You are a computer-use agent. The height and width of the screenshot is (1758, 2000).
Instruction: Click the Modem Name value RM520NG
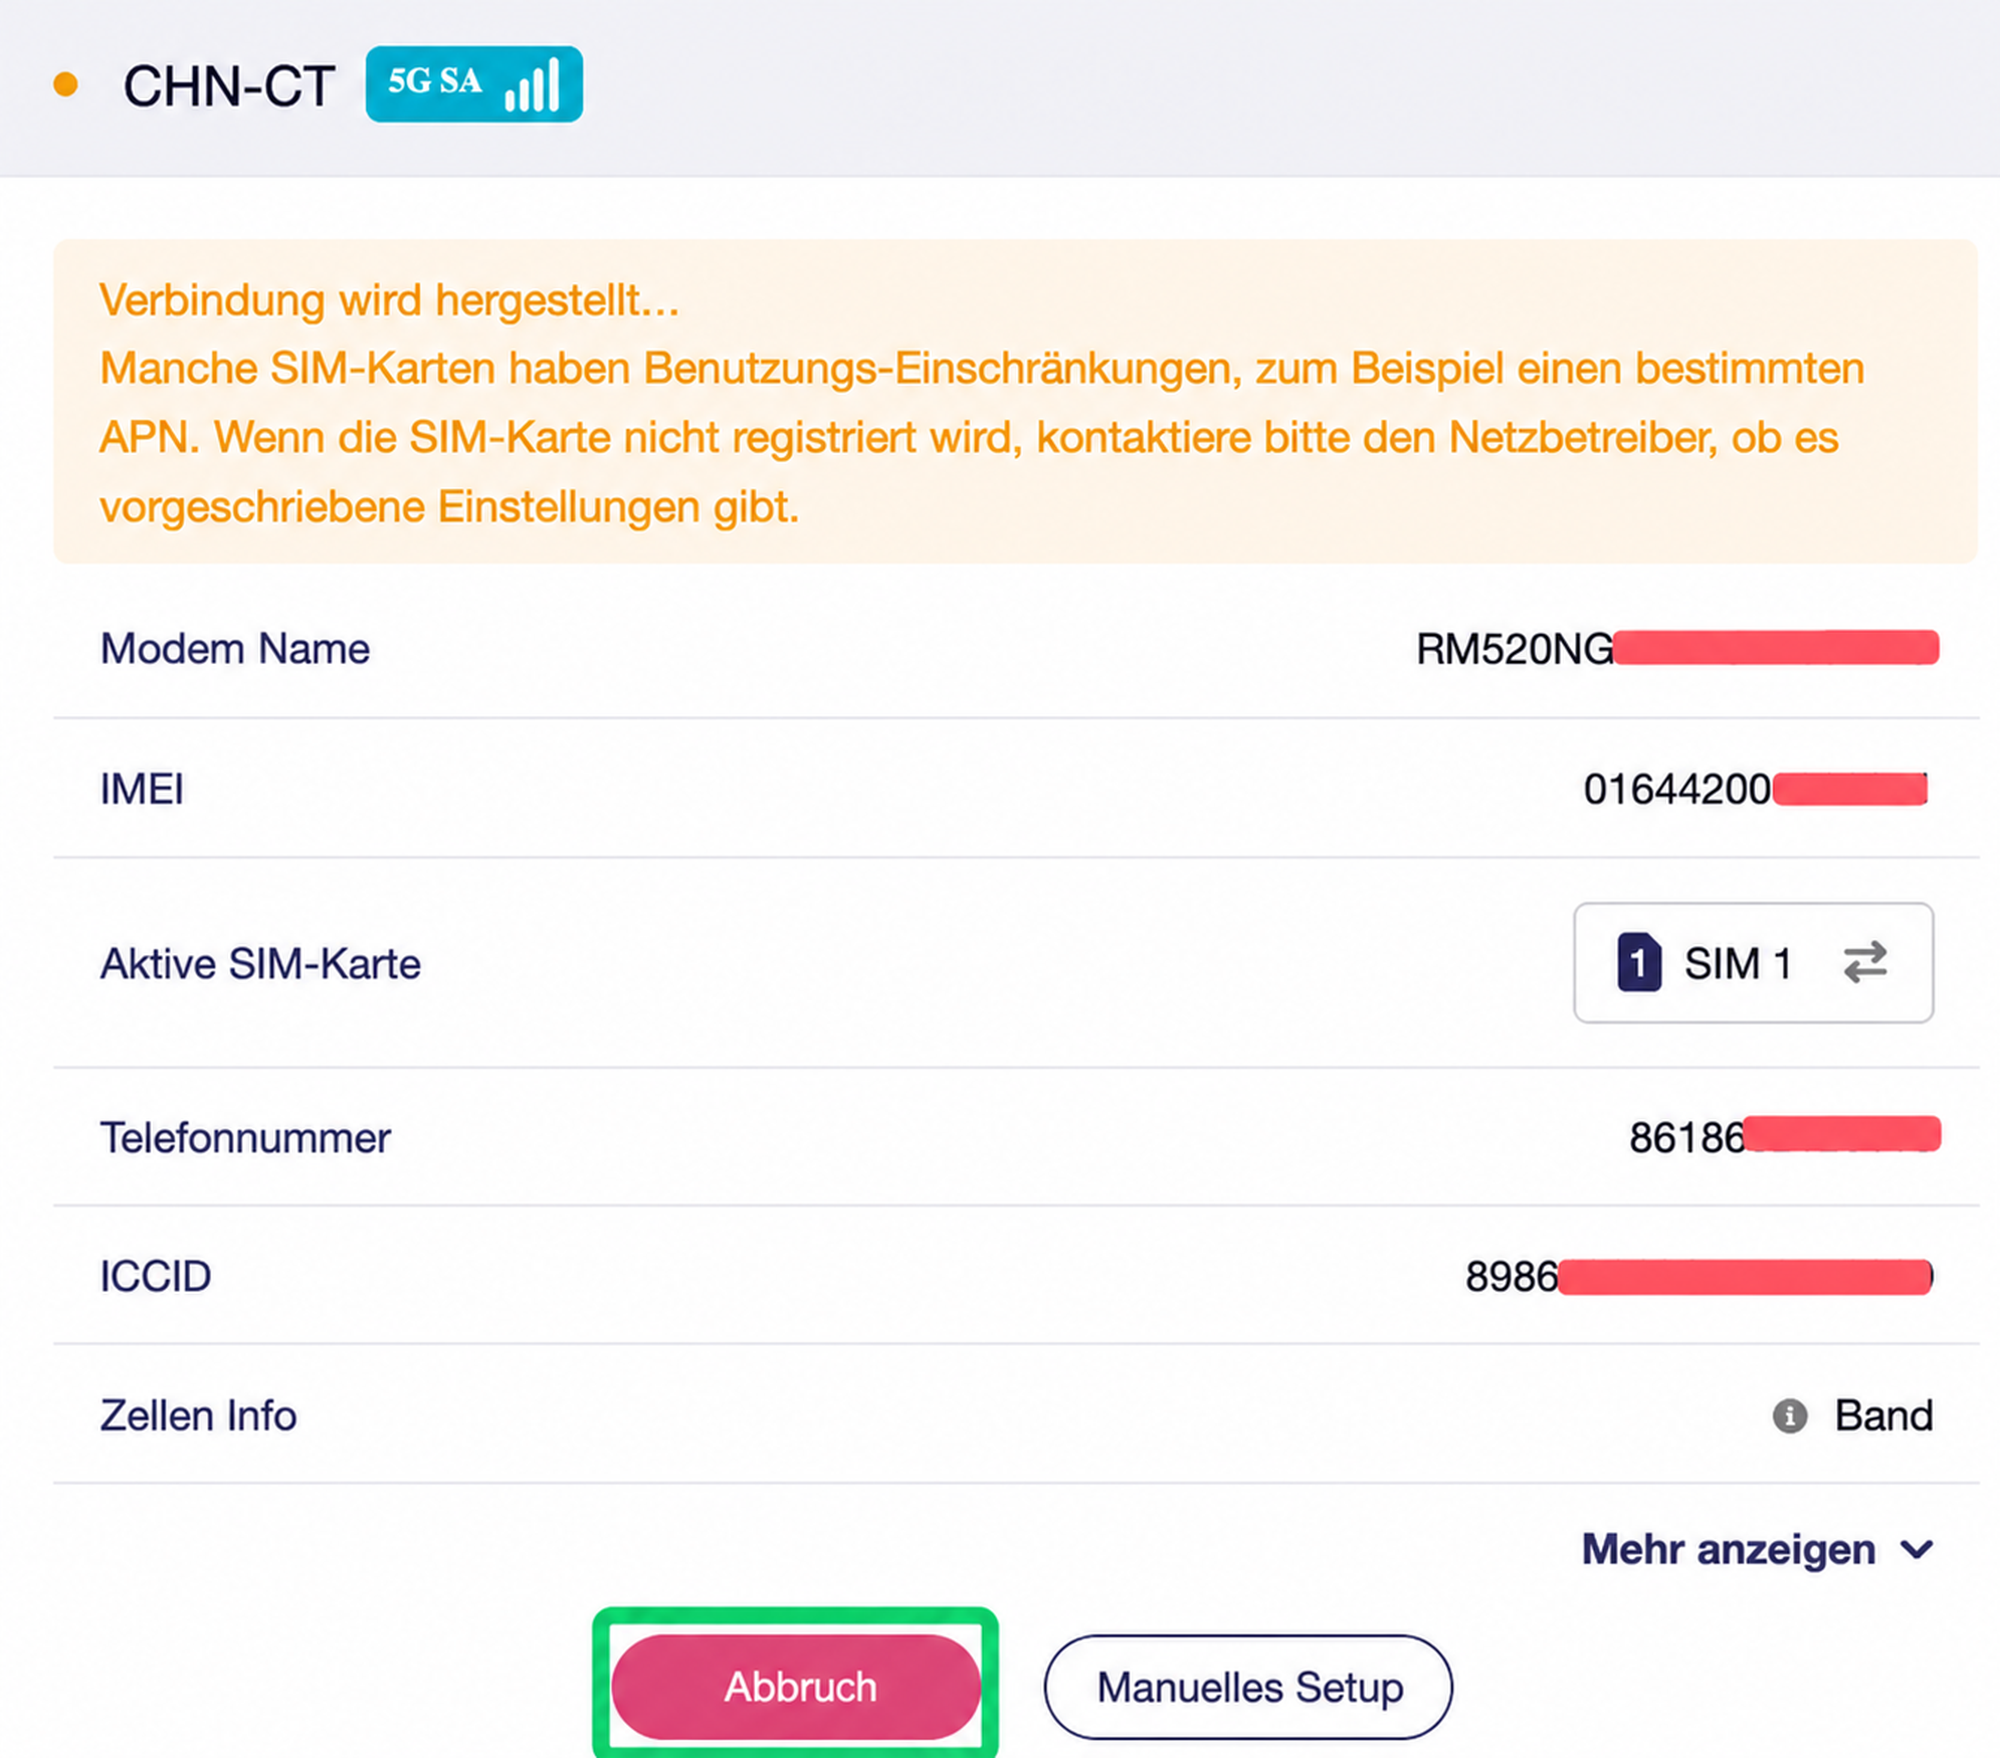(1677, 649)
